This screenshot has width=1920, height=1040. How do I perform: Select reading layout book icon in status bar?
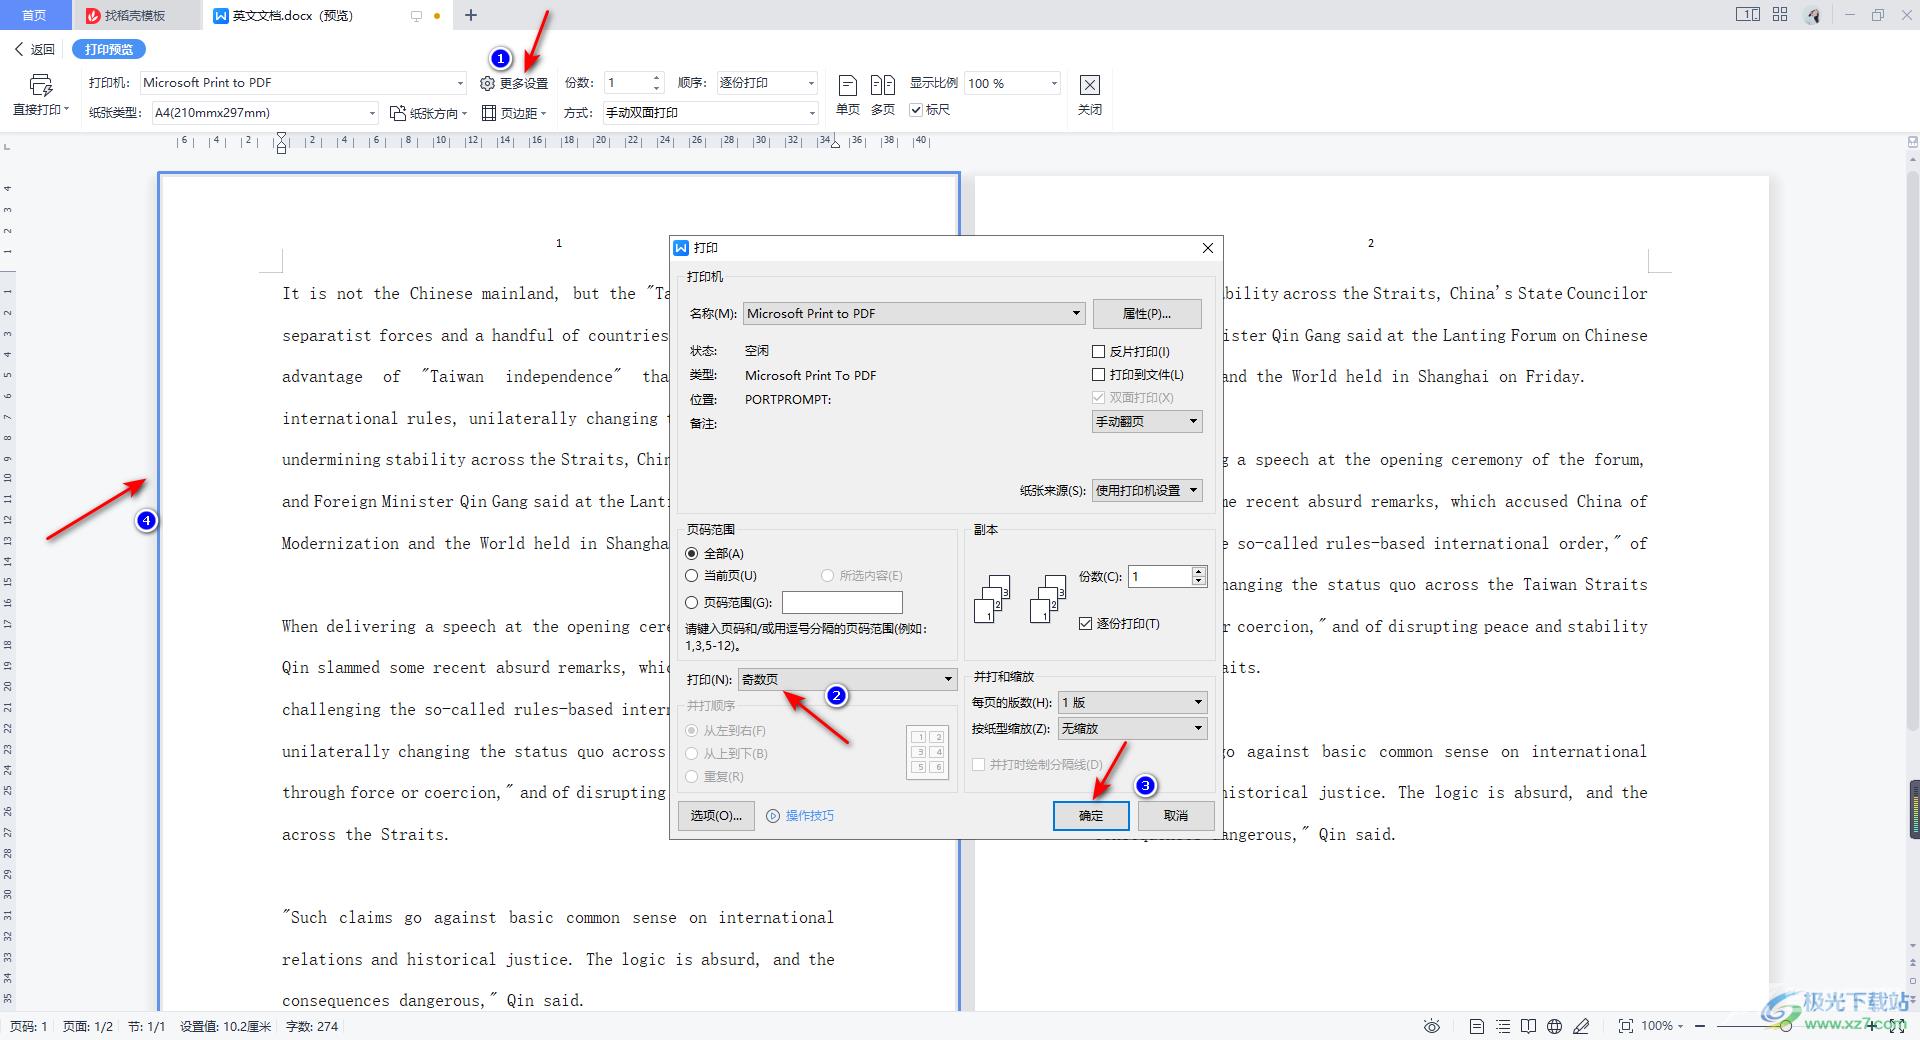point(1528,1026)
